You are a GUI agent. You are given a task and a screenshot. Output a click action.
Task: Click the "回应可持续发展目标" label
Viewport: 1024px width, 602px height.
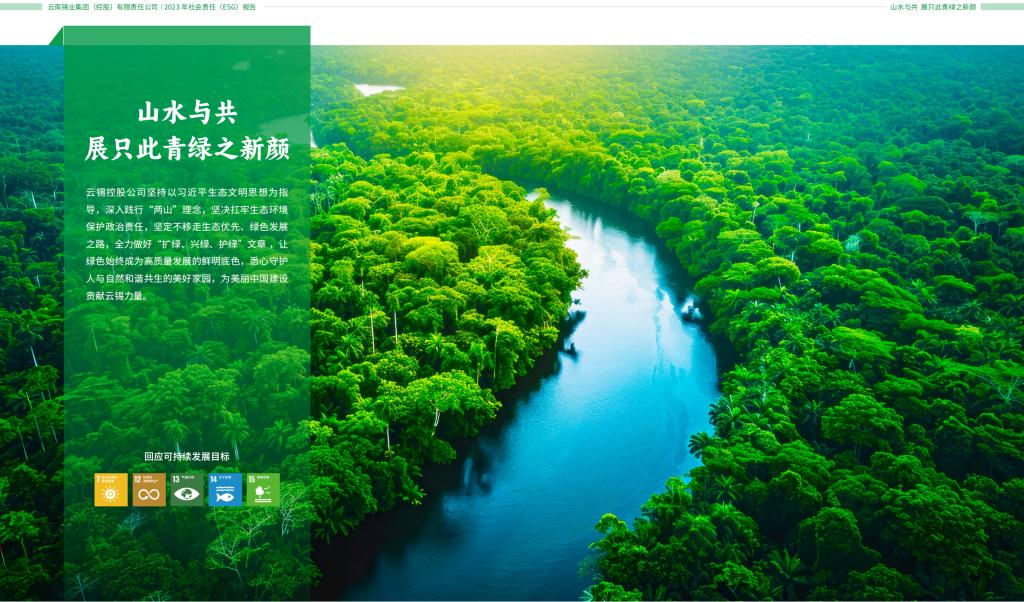[x=187, y=456]
